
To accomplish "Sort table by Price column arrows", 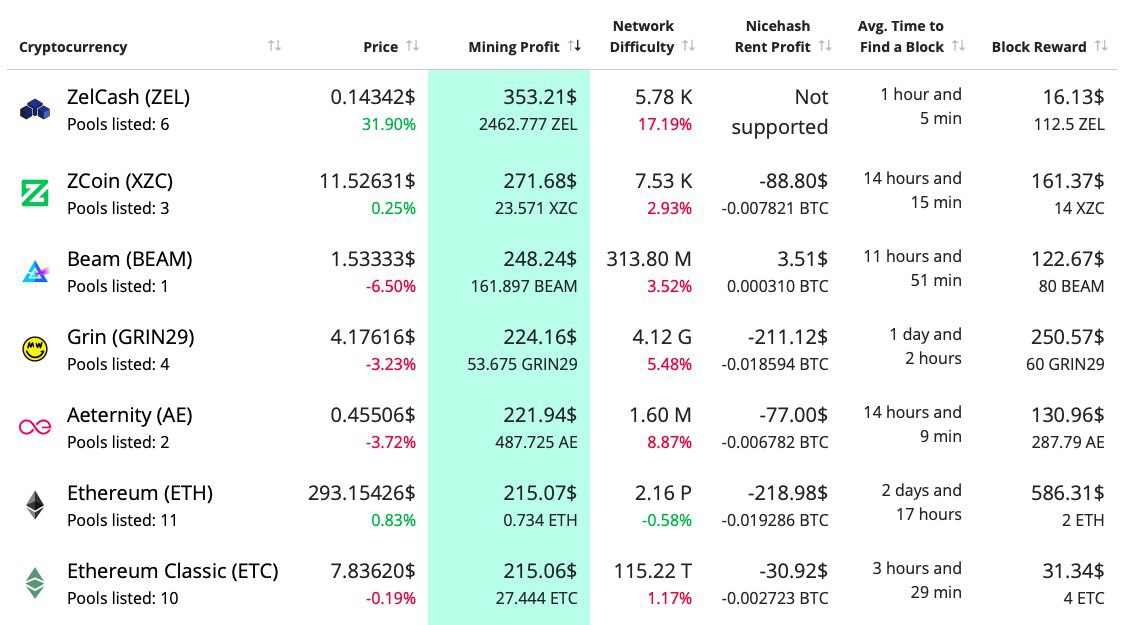I will coord(413,46).
